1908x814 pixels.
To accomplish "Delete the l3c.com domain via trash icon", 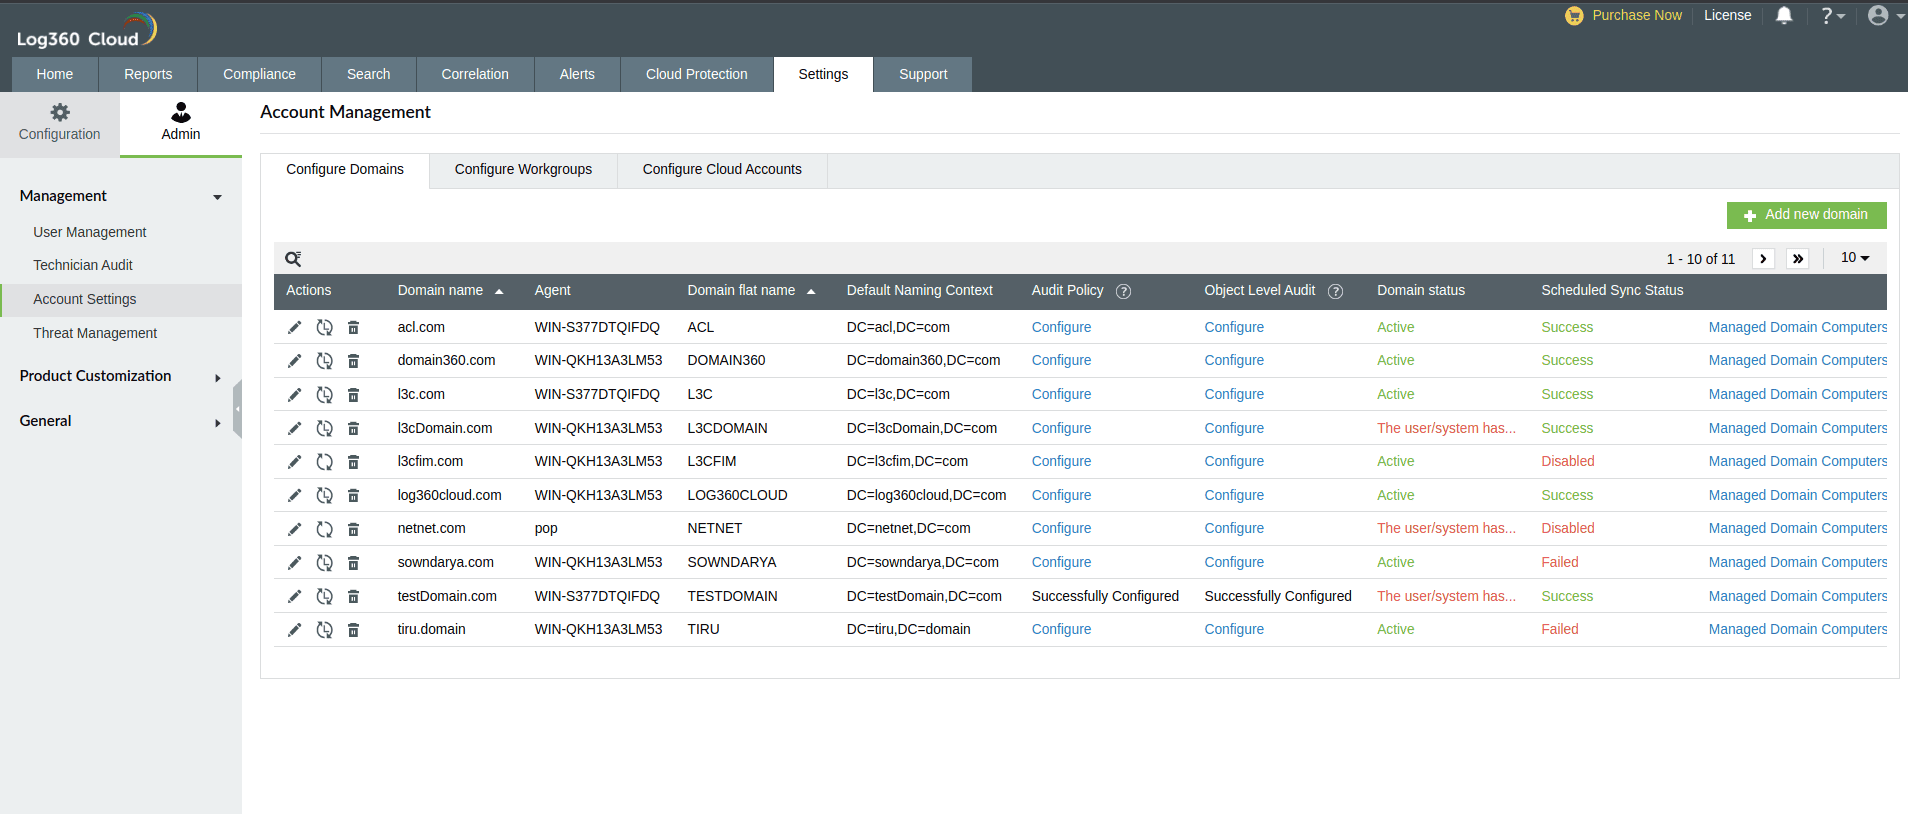I will (353, 395).
